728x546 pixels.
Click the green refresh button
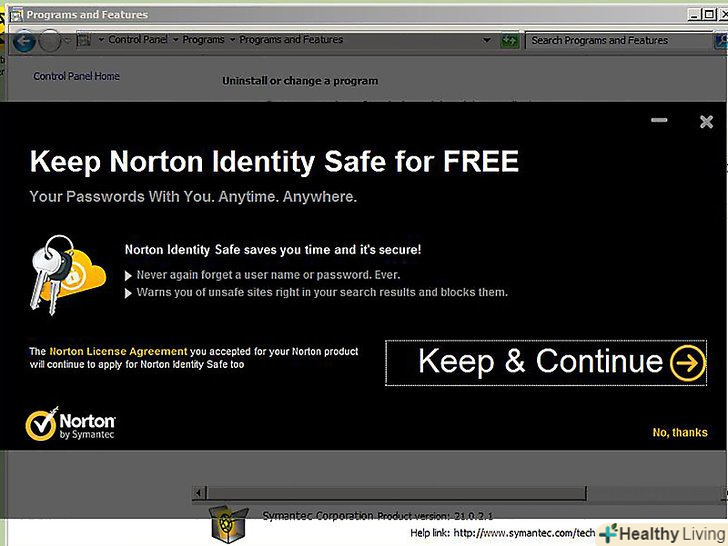tap(509, 41)
